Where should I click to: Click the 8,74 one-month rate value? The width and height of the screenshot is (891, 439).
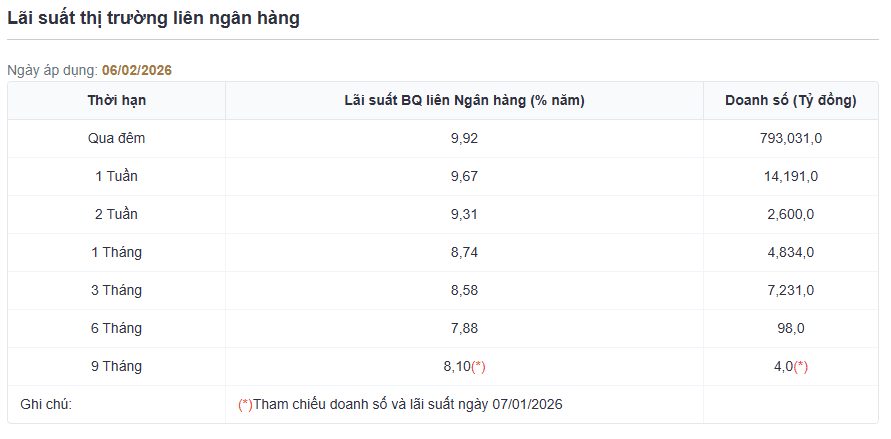point(464,253)
